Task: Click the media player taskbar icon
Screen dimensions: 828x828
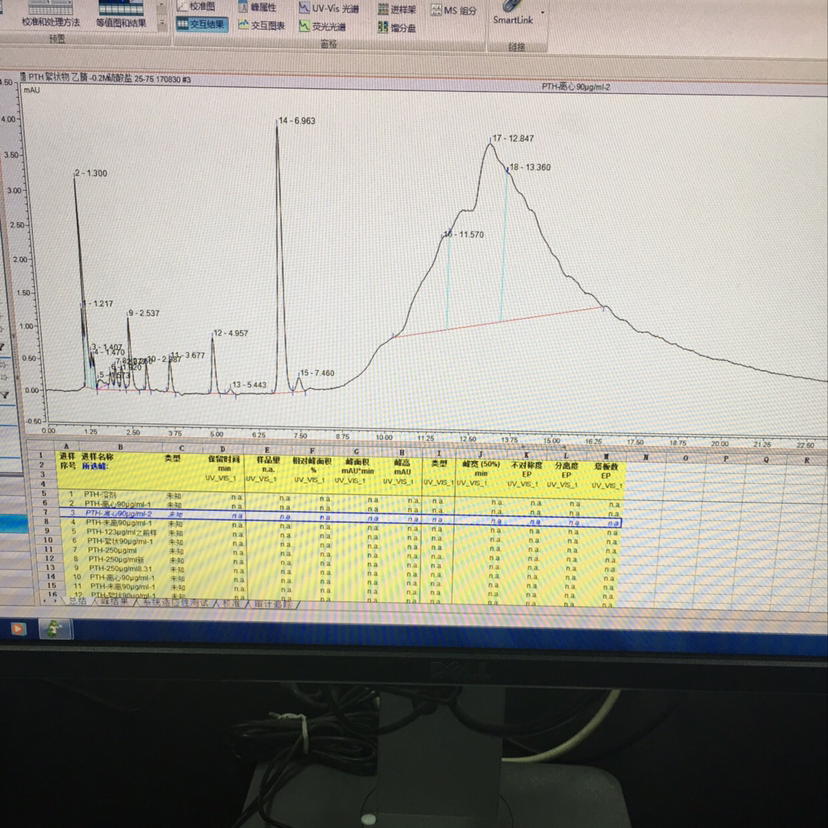Action: (18, 628)
